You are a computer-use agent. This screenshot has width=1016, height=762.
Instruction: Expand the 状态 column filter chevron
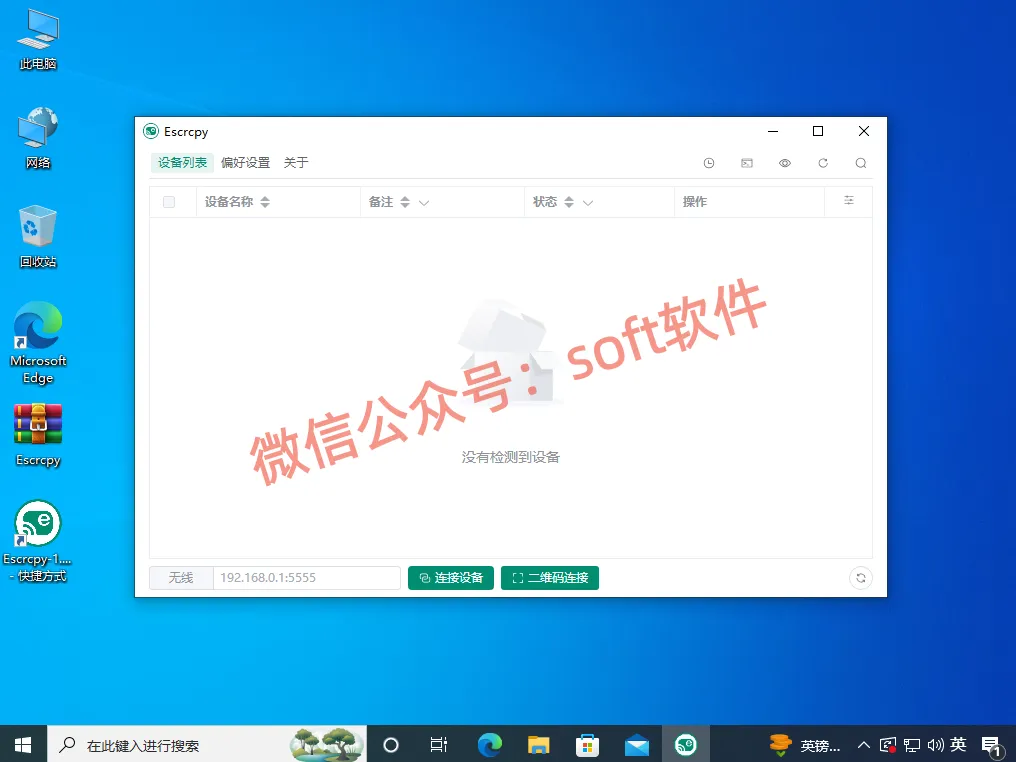588,203
